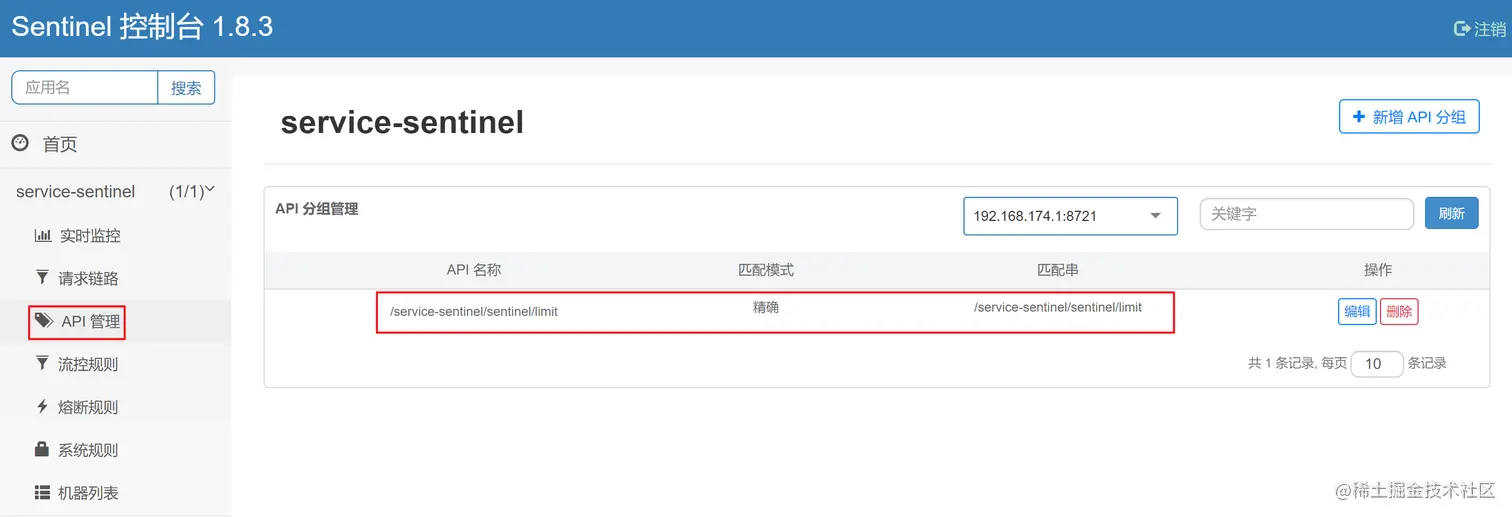The height and width of the screenshot is (517, 1512).
Task: Focus the 关键字 keyword field
Action: tap(1306, 214)
